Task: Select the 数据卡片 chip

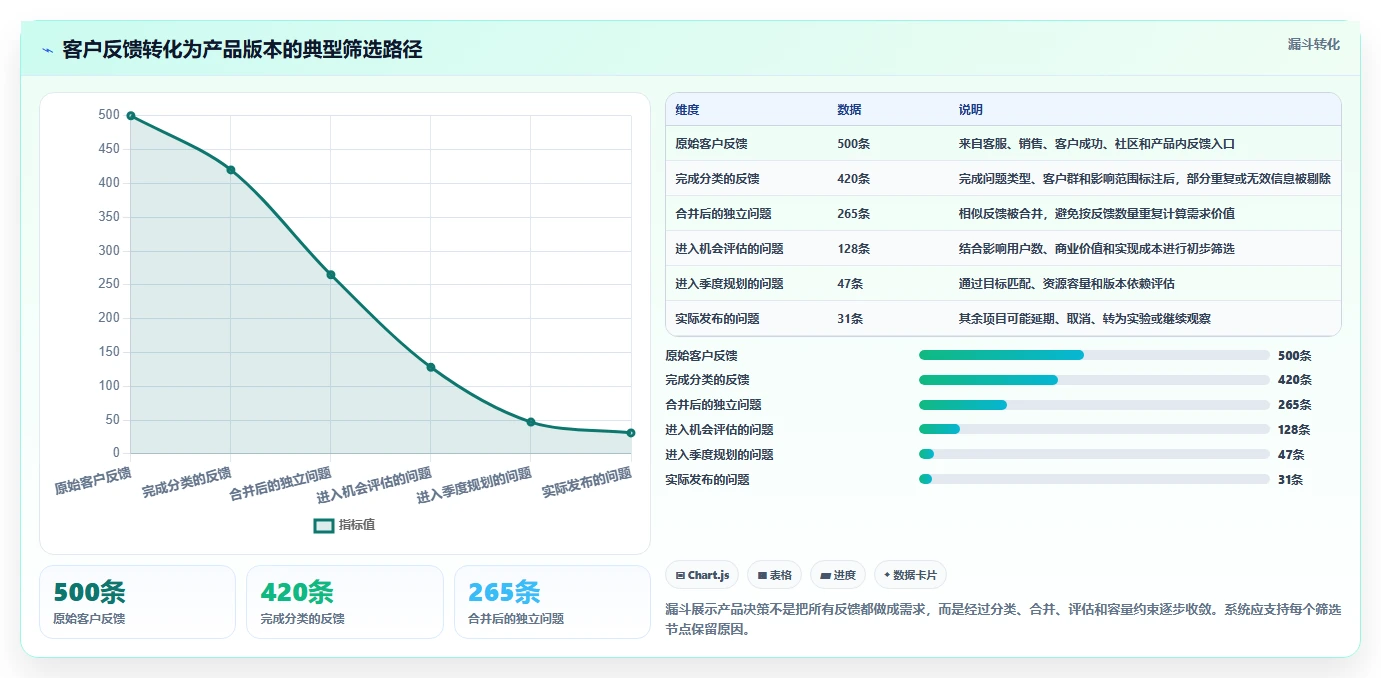Action: tap(910, 575)
